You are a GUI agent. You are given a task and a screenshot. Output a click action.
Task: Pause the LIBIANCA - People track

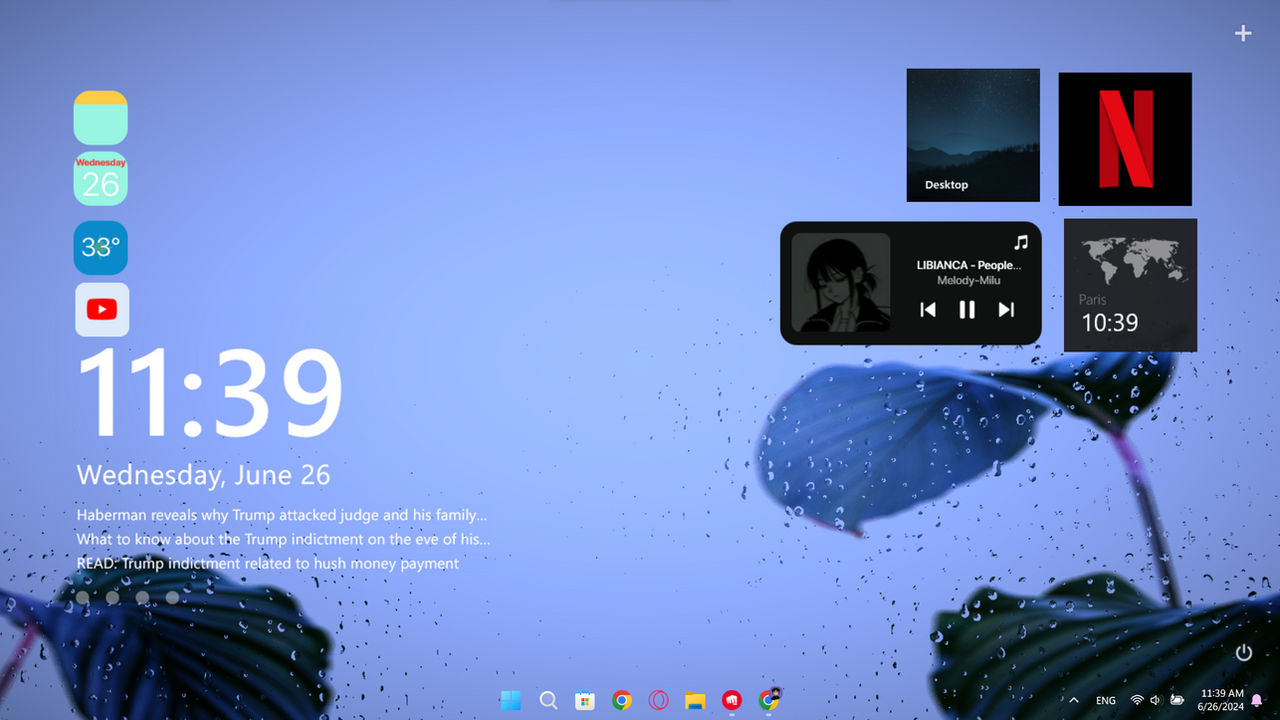966,309
